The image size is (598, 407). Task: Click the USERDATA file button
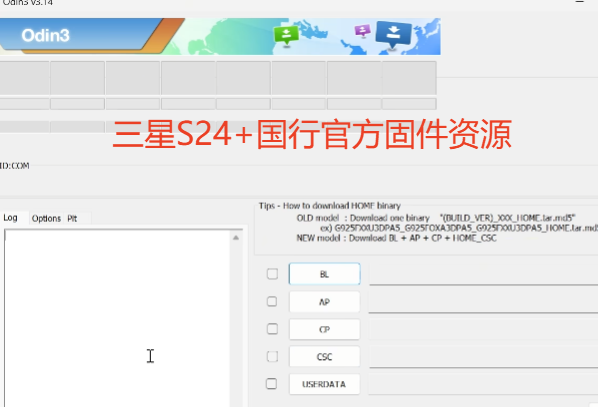click(325, 384)
